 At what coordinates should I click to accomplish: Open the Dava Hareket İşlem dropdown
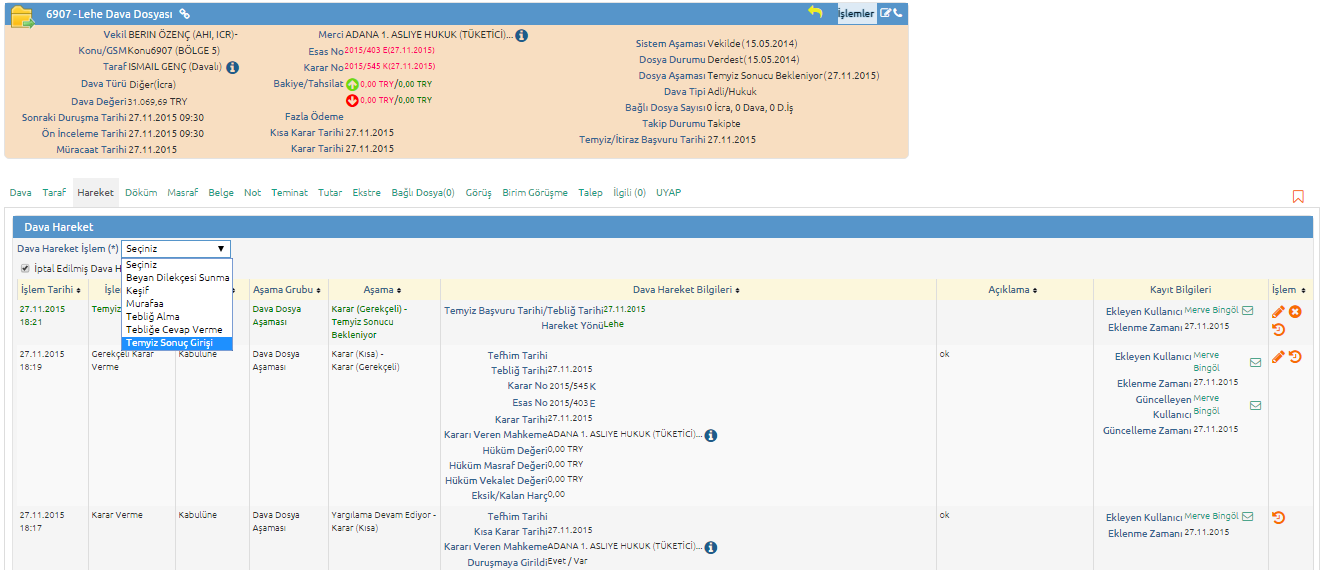(176, 249)
